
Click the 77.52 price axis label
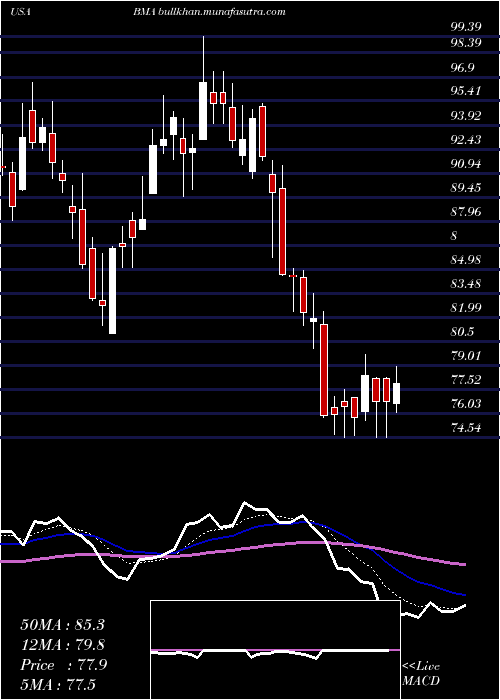coord(466,380)
